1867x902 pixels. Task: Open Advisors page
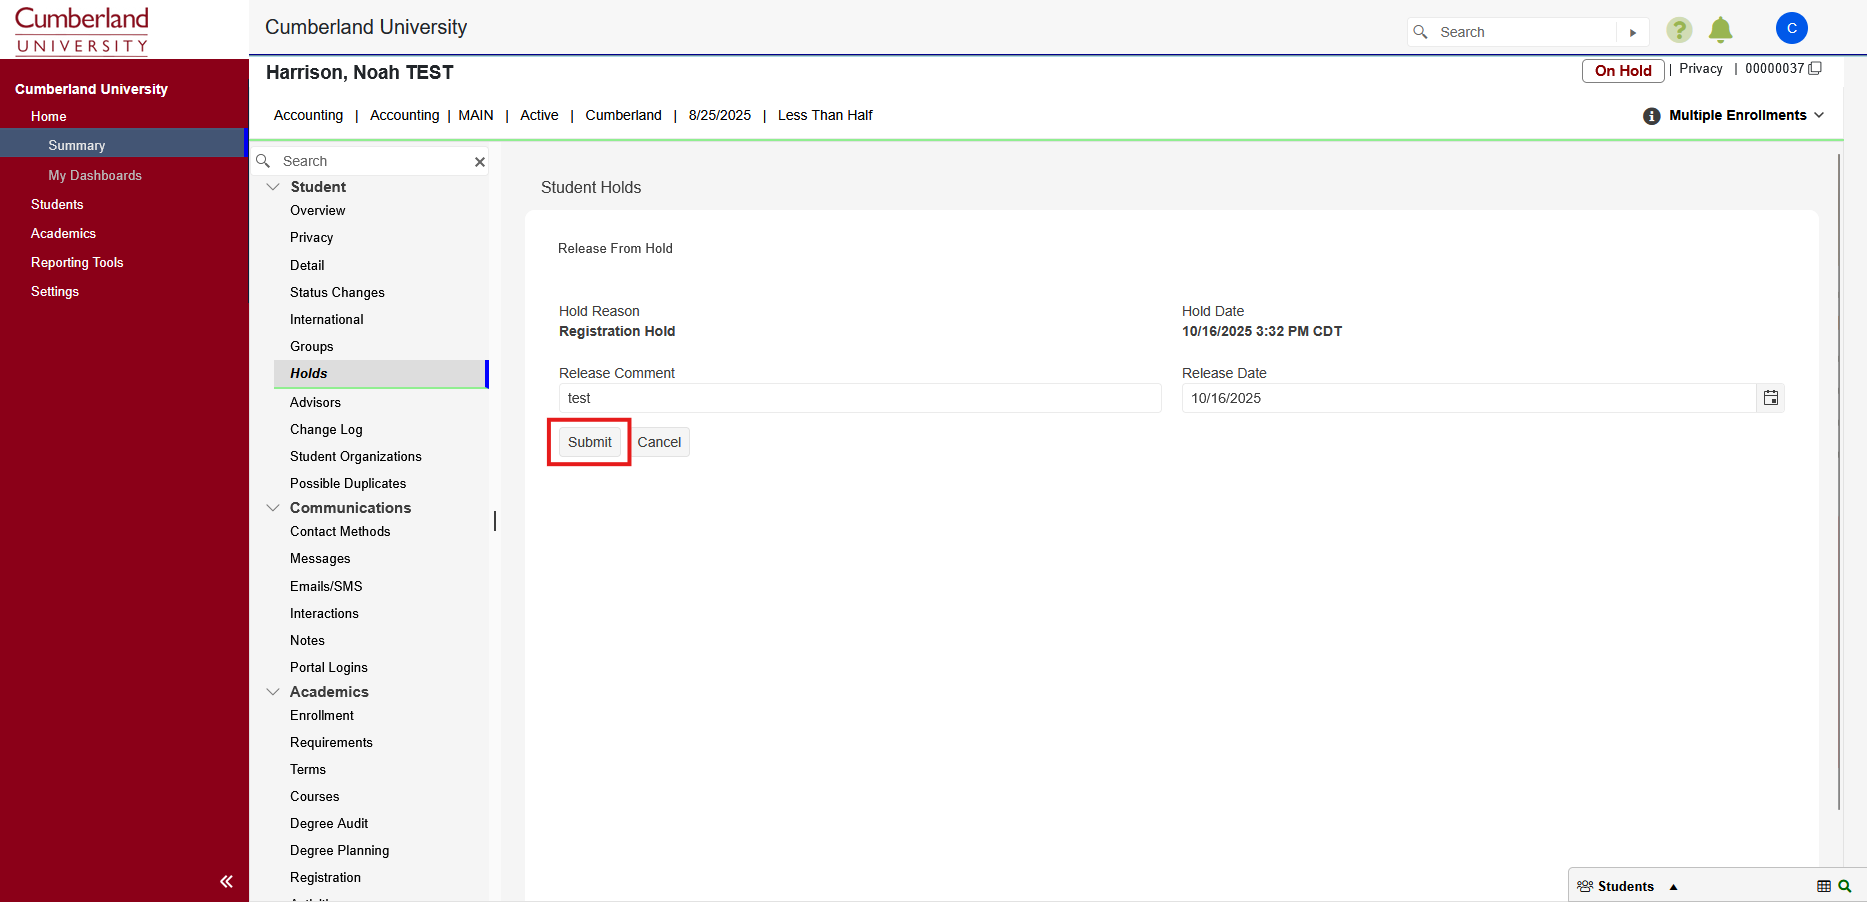click(x=315, y=402)
